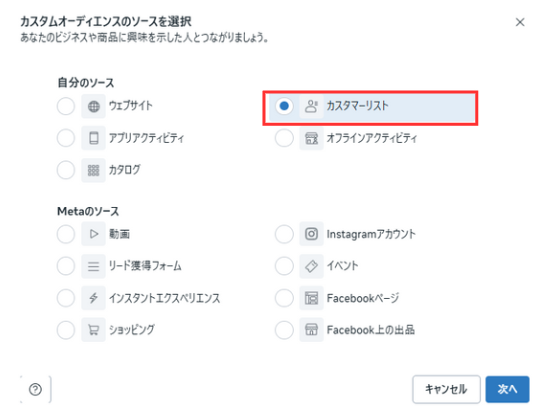543x412 pixels.
Task: Click the phone icon for アプリアクティビティ
Action: (94, 138)
